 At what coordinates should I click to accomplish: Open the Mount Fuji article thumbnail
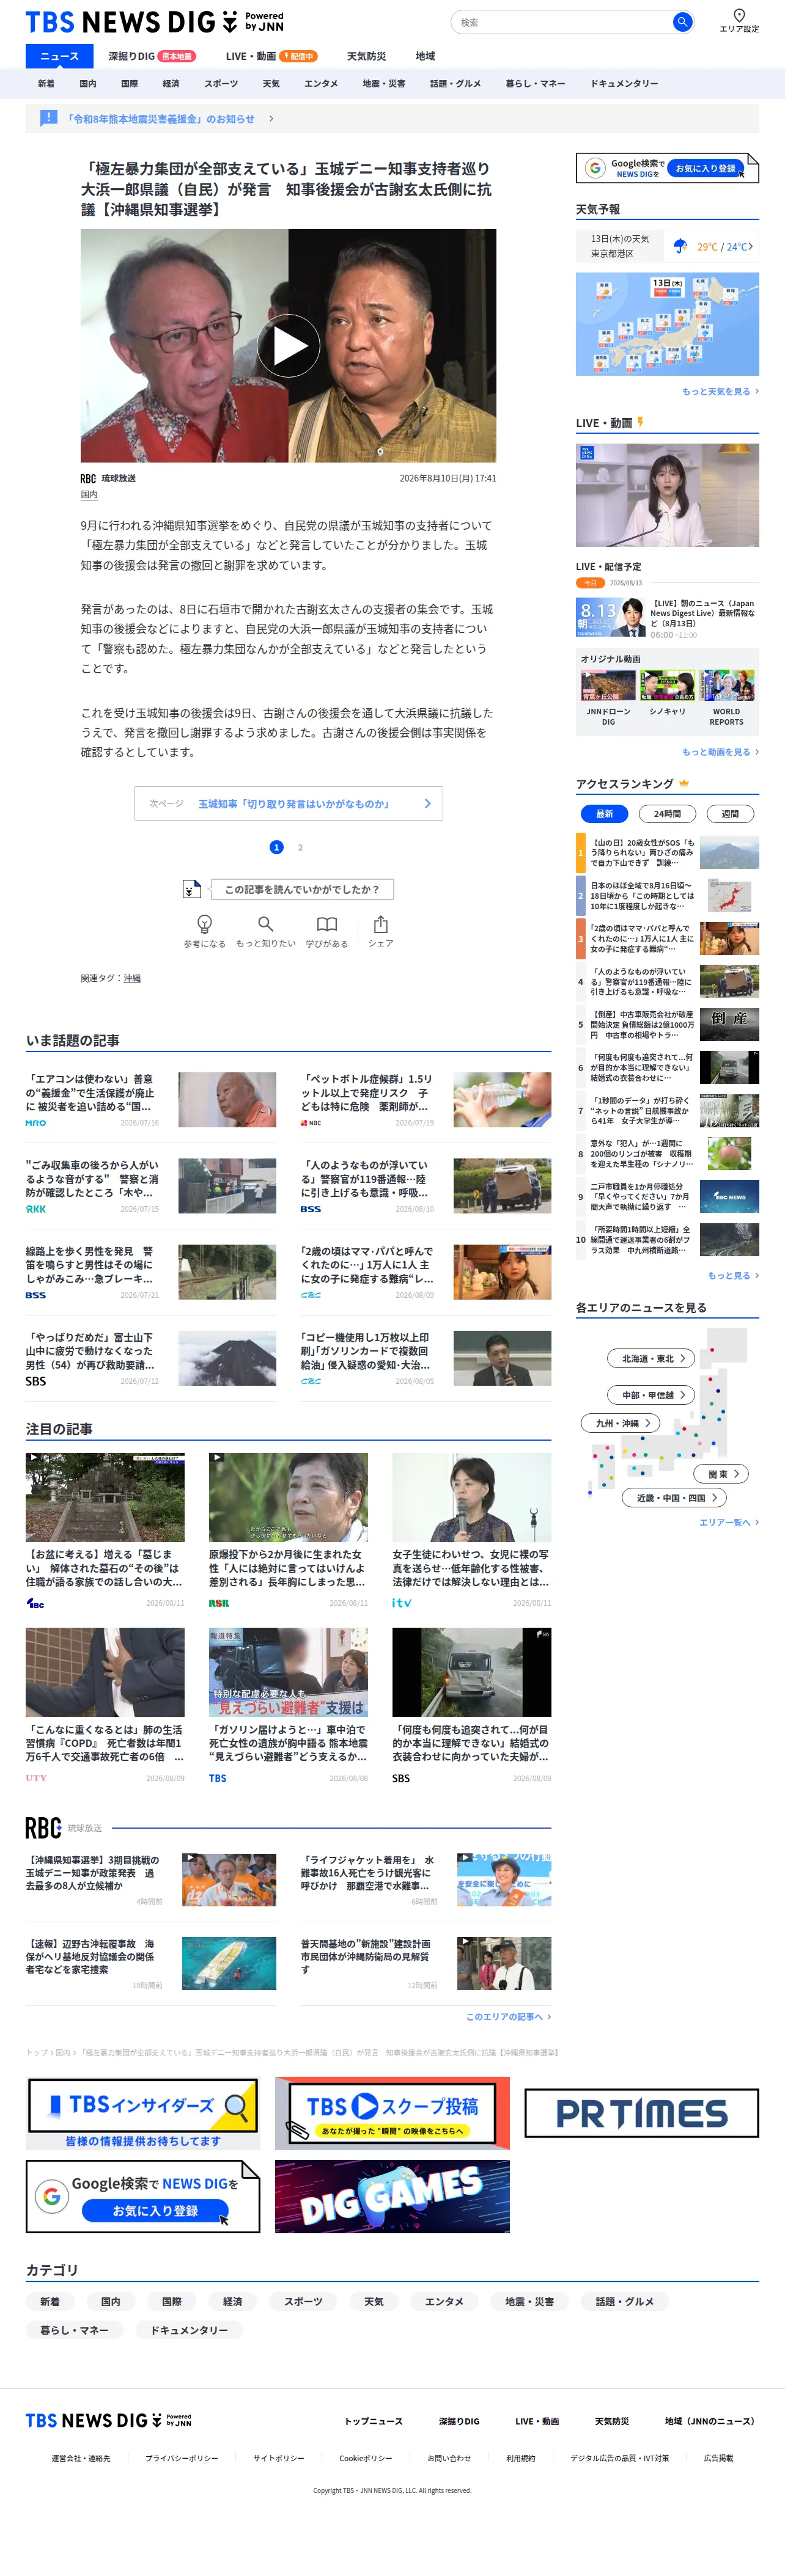click(x=227, y=1358)
